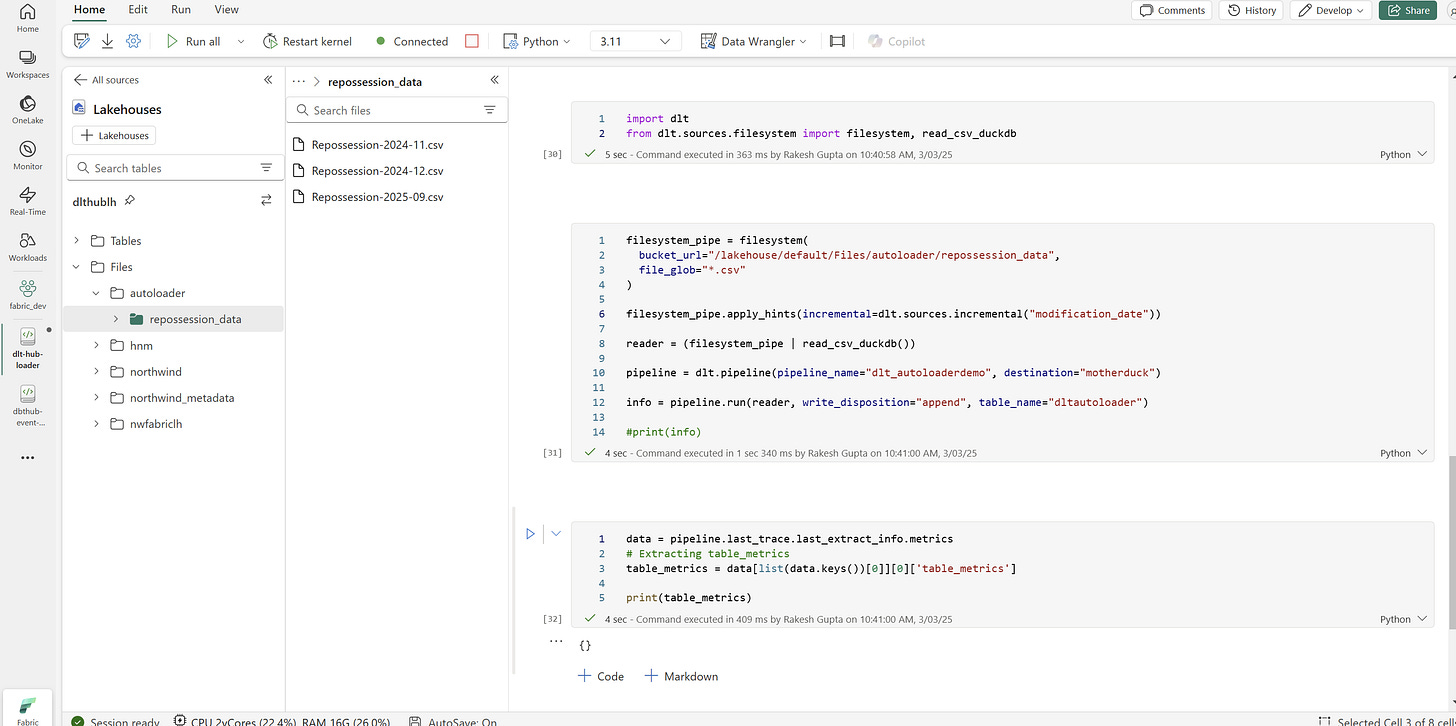Image resolution: width=1456 pixels, height=726 pixels.
Task: Open the notebook settings gear icon
Action: (133, 41)
